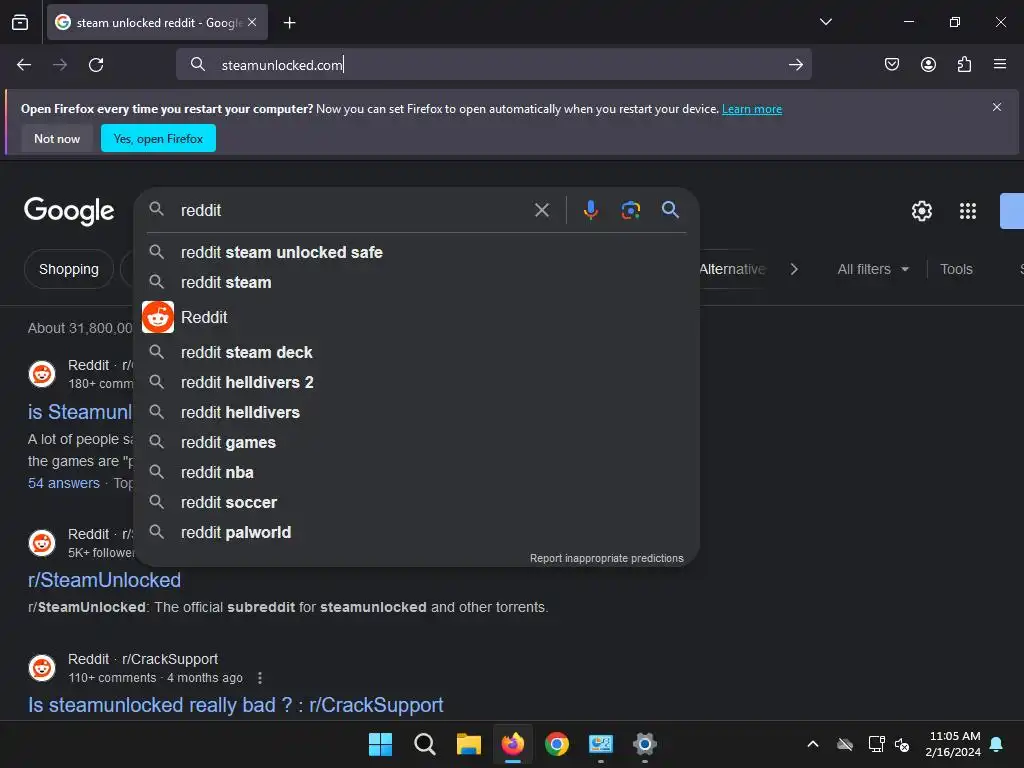Search by image with Lens icon
This screenshot has width=1024, height=768.
coord(630,210)
